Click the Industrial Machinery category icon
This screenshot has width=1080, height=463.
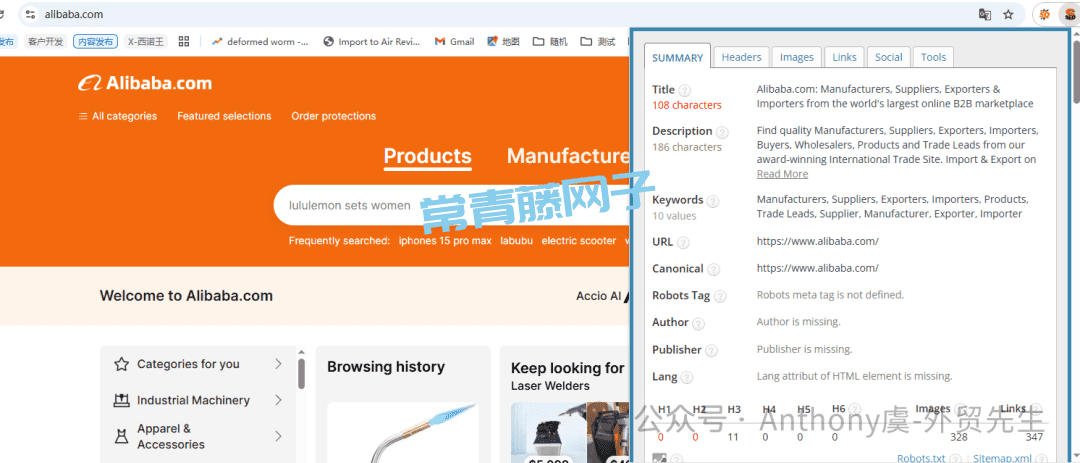[x=122, y=400]
